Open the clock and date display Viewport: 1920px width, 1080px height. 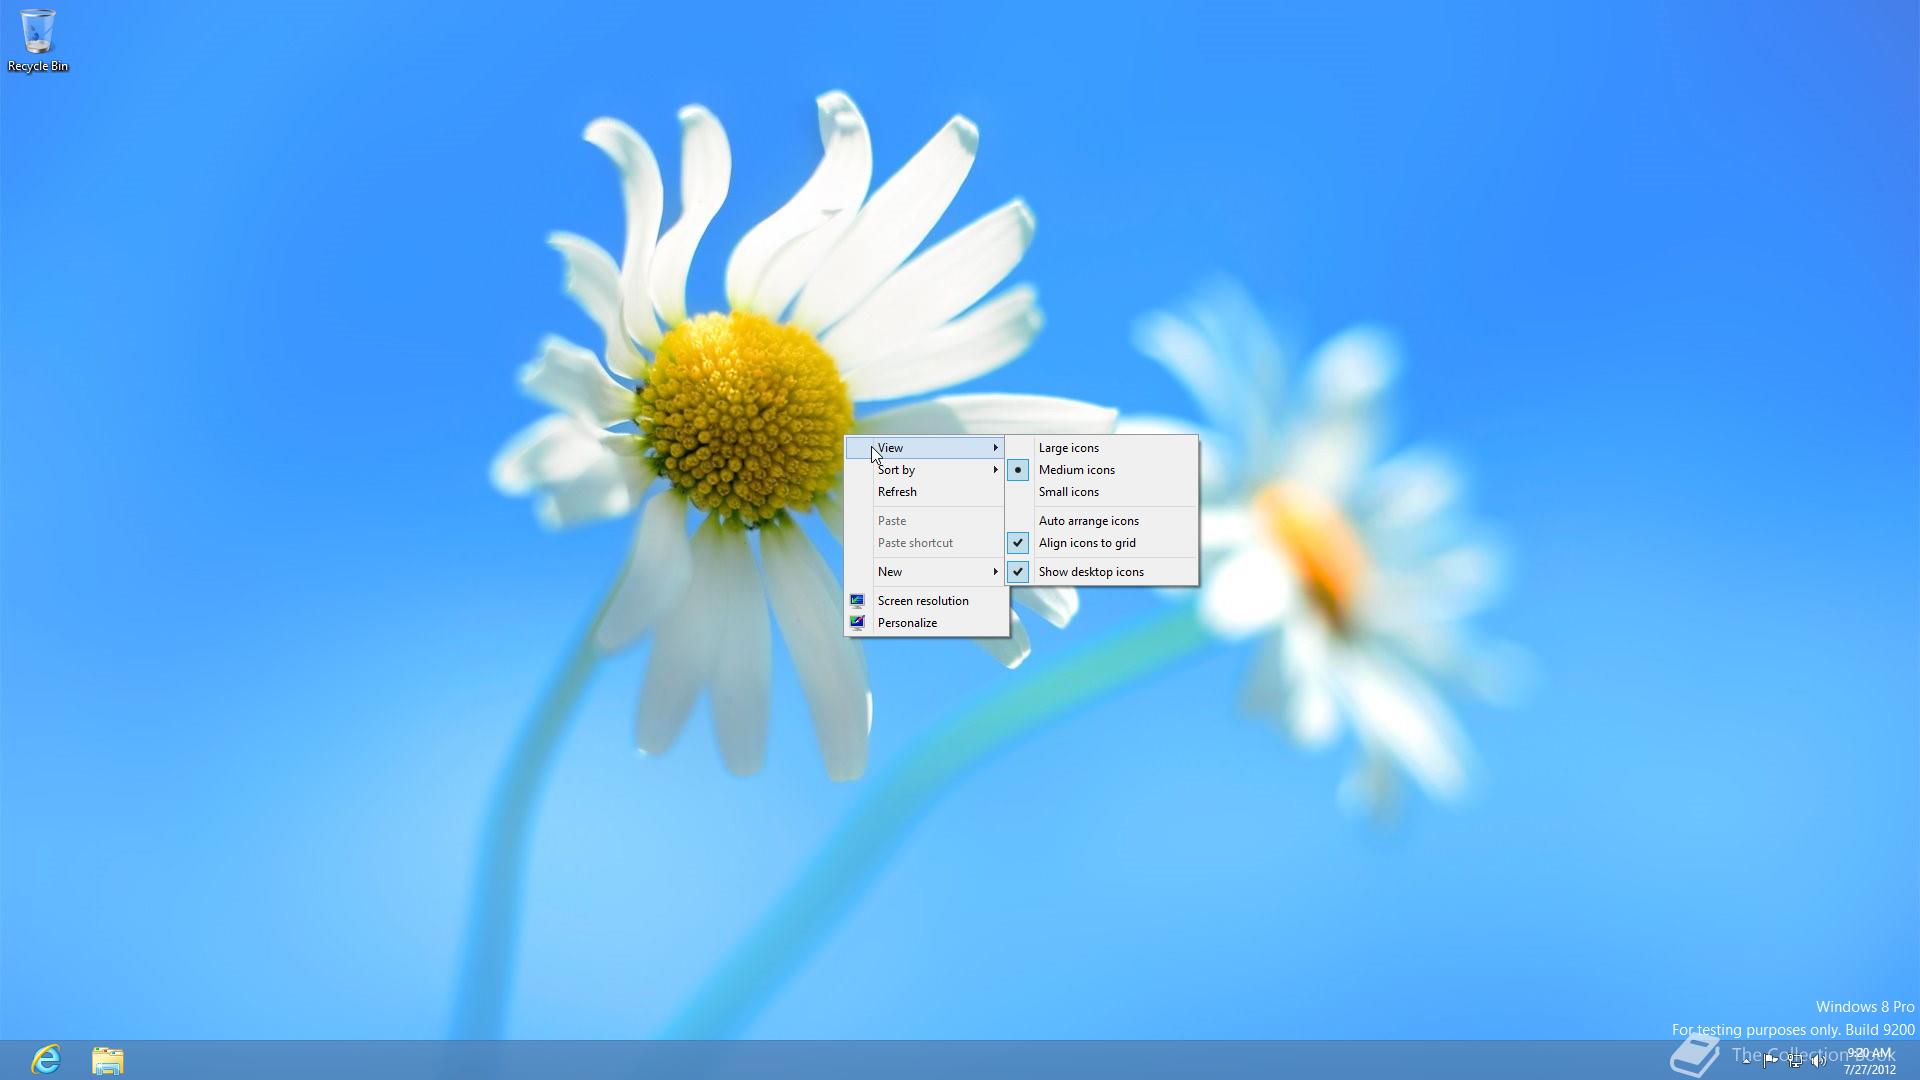click(x=1869, y=1061)
